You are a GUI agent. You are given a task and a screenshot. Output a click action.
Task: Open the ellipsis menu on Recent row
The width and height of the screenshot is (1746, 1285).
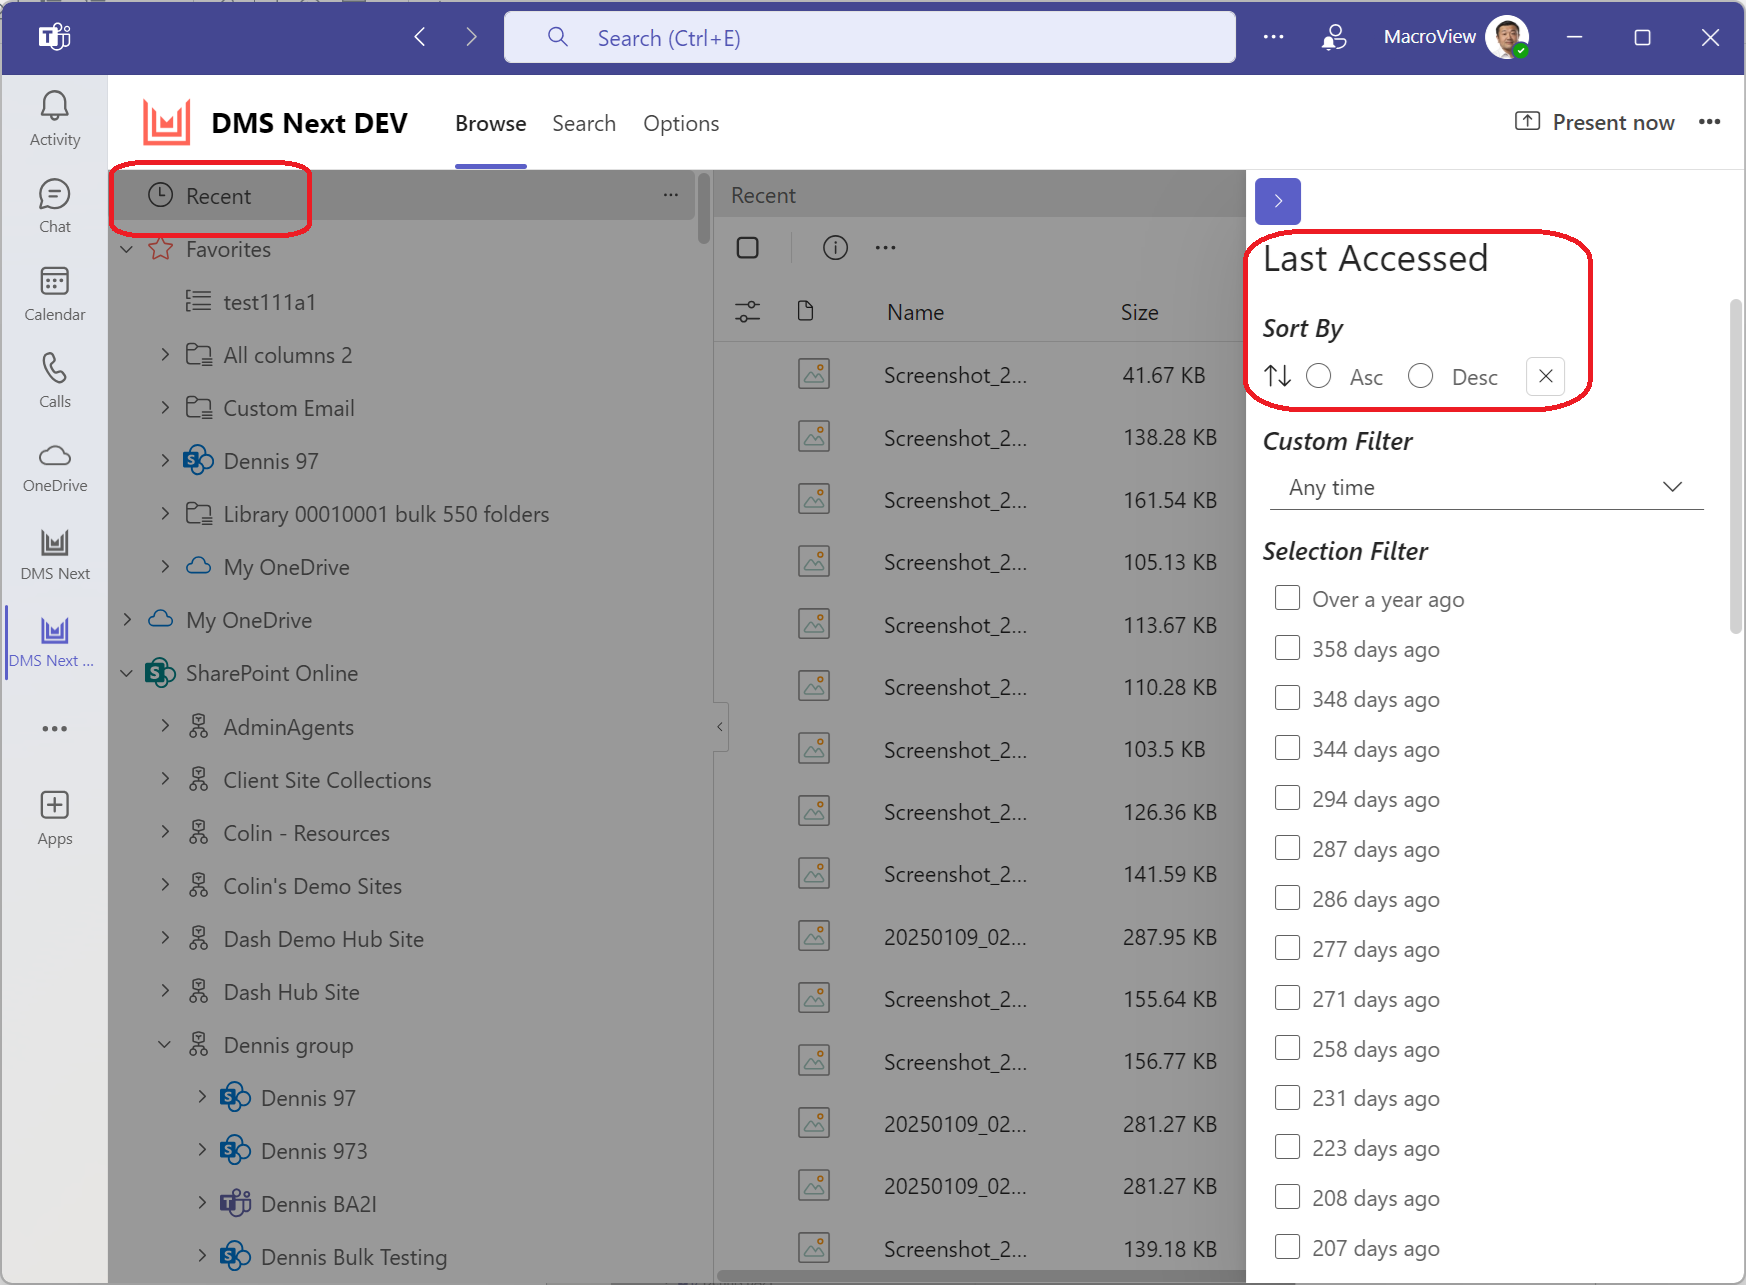pyautogui.click(x=671, y=195)
